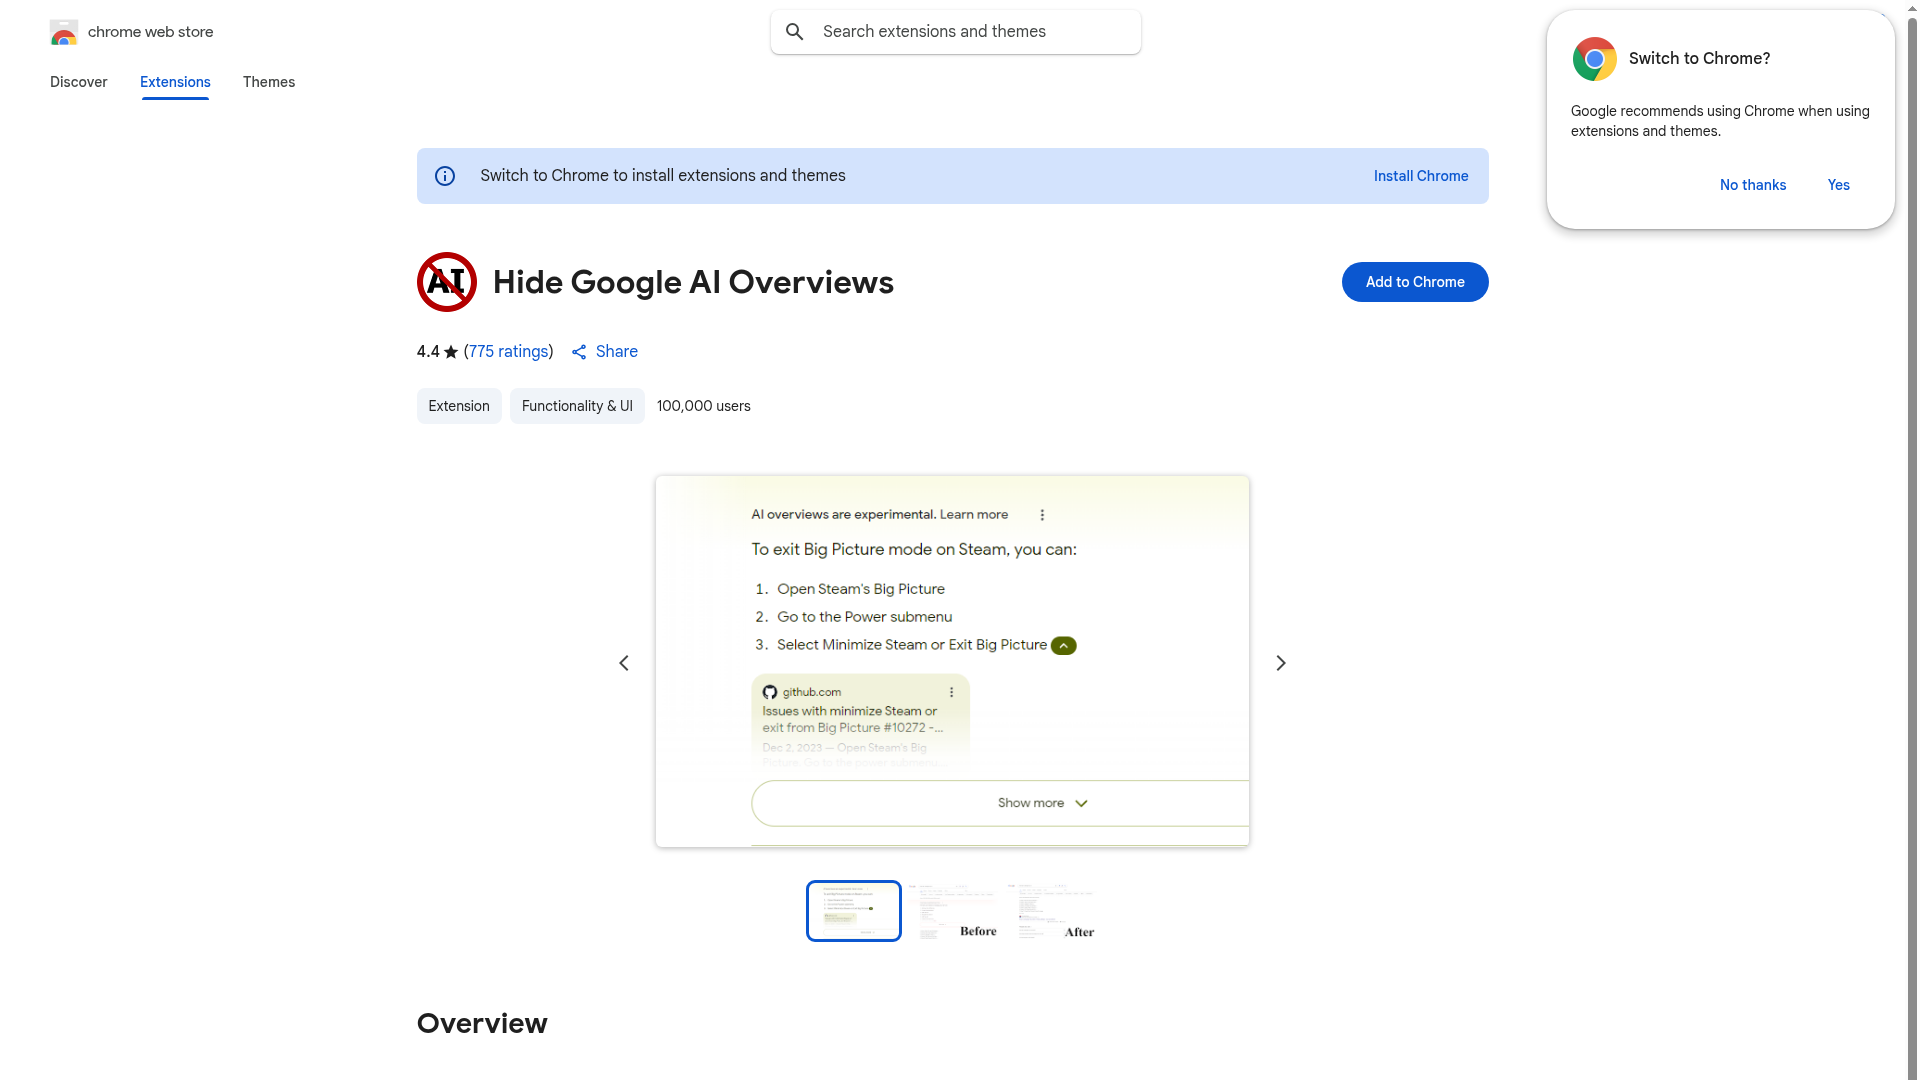This screenshot has width=1920, height=1080.
Task: Click the Hide Google AI Overviews title
Action: [693, 282]
